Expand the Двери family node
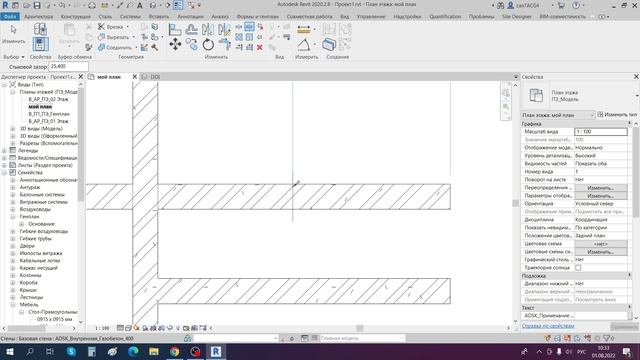The image size is (640, 360). pos(13,246)
